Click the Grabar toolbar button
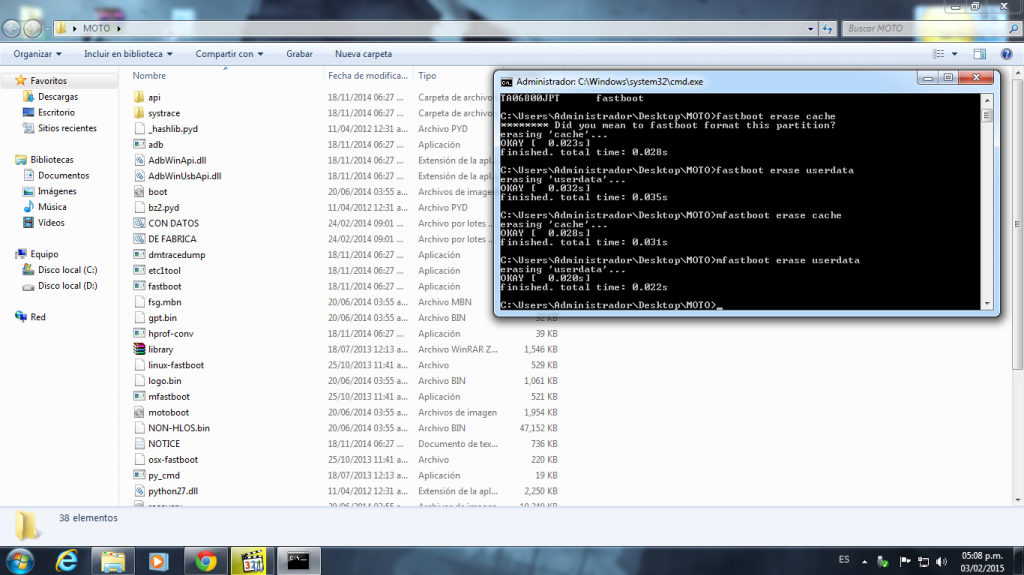1024x575 pixels. click(x=299, y=54)
